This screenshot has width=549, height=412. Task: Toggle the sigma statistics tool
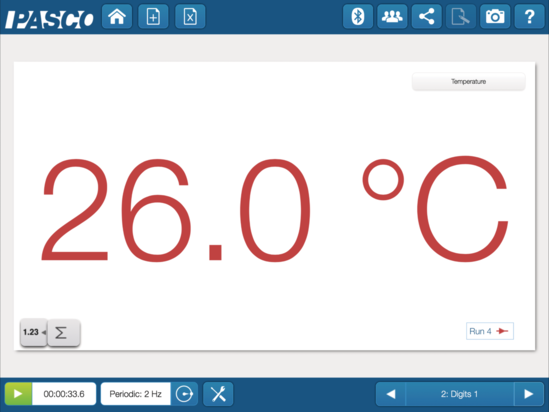[x=64, y=333]
